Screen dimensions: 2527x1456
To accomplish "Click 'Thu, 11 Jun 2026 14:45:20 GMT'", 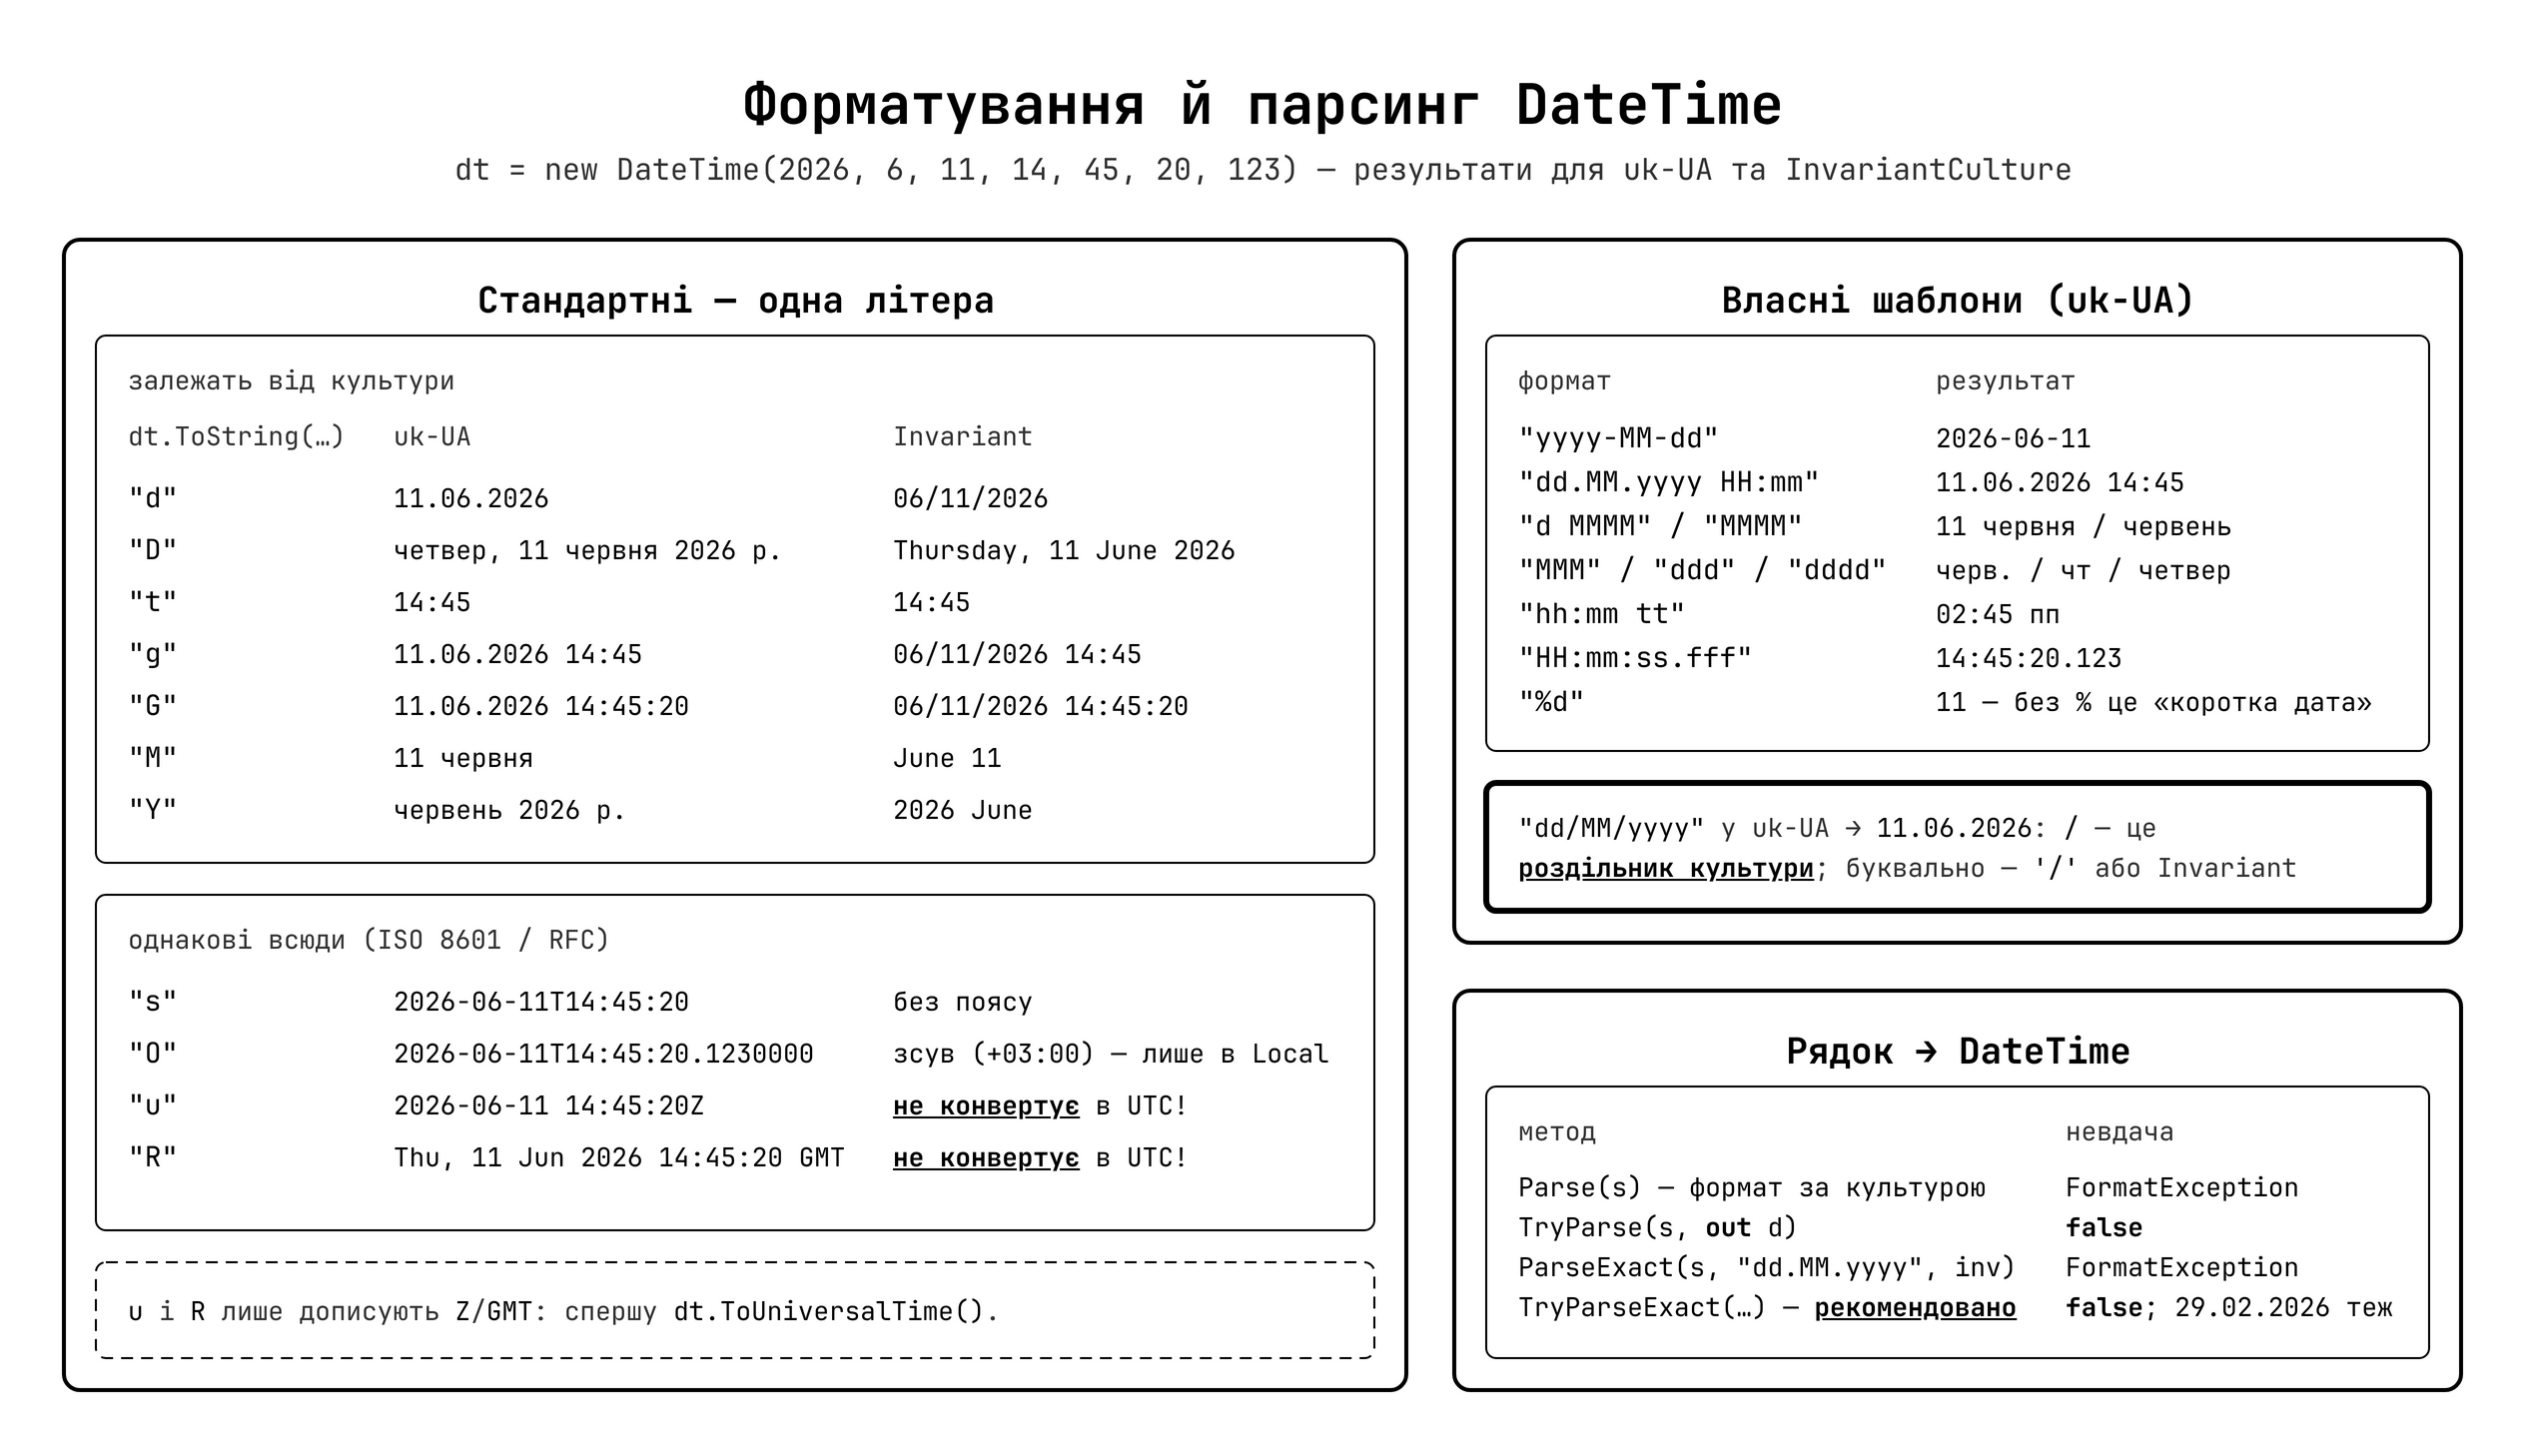I will [618, 1157].
